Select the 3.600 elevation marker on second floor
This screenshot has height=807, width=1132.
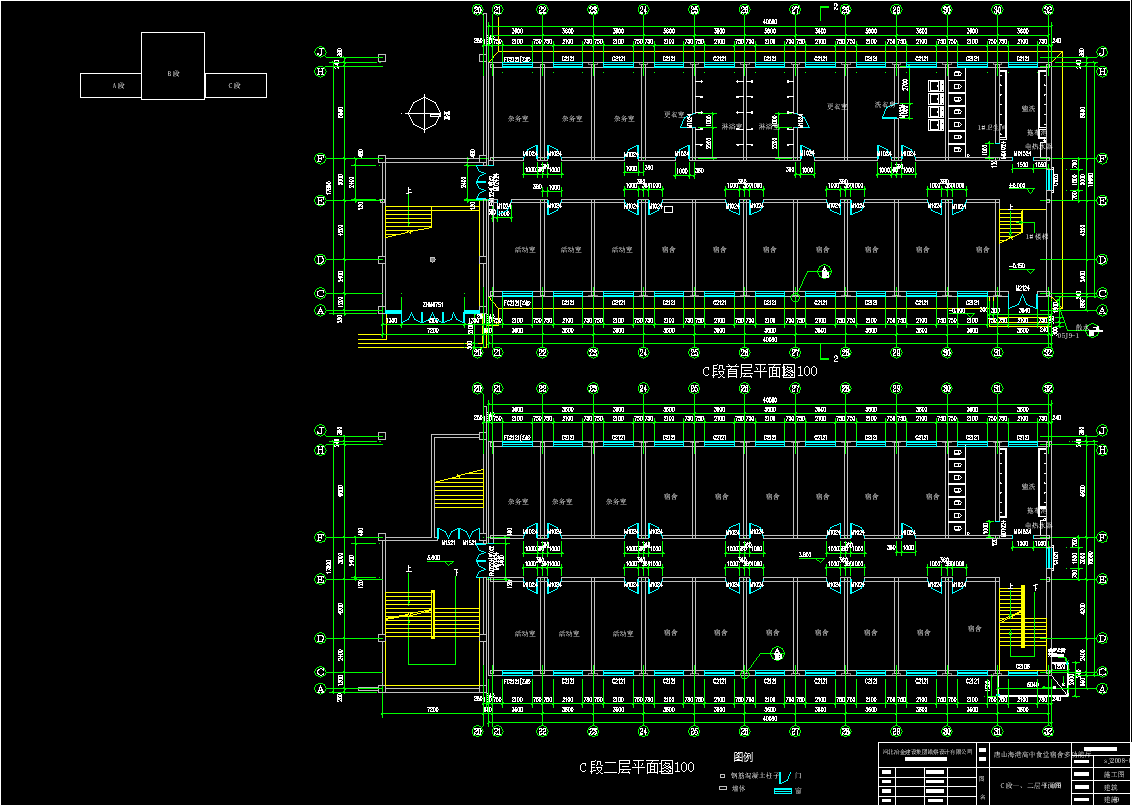[805, 554]
